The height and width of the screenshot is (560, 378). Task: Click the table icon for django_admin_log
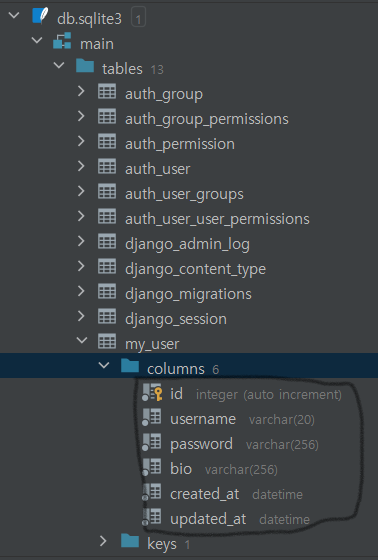(107, 241)
